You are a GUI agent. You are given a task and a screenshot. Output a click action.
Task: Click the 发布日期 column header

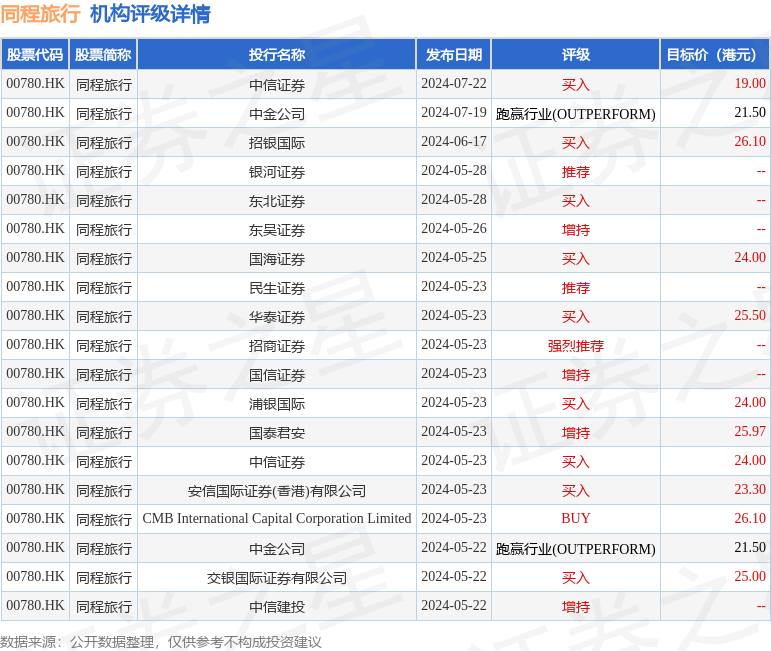(x=454, y=55)
